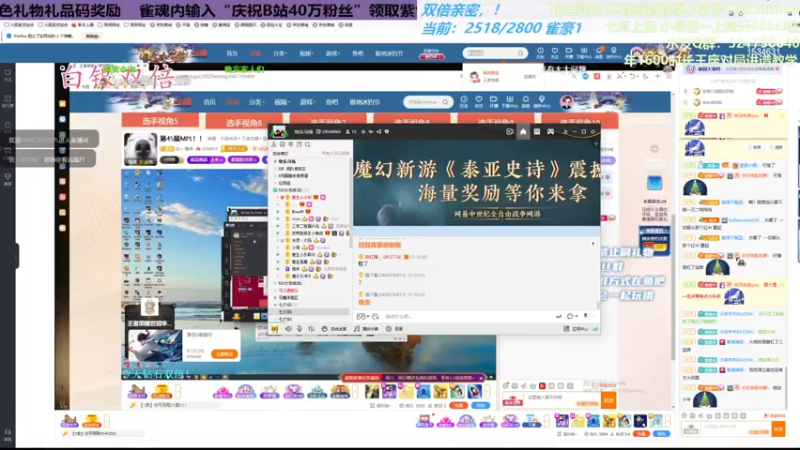Click the outer Douyu search box
The image size is (800, 450).
click(494, 53)
